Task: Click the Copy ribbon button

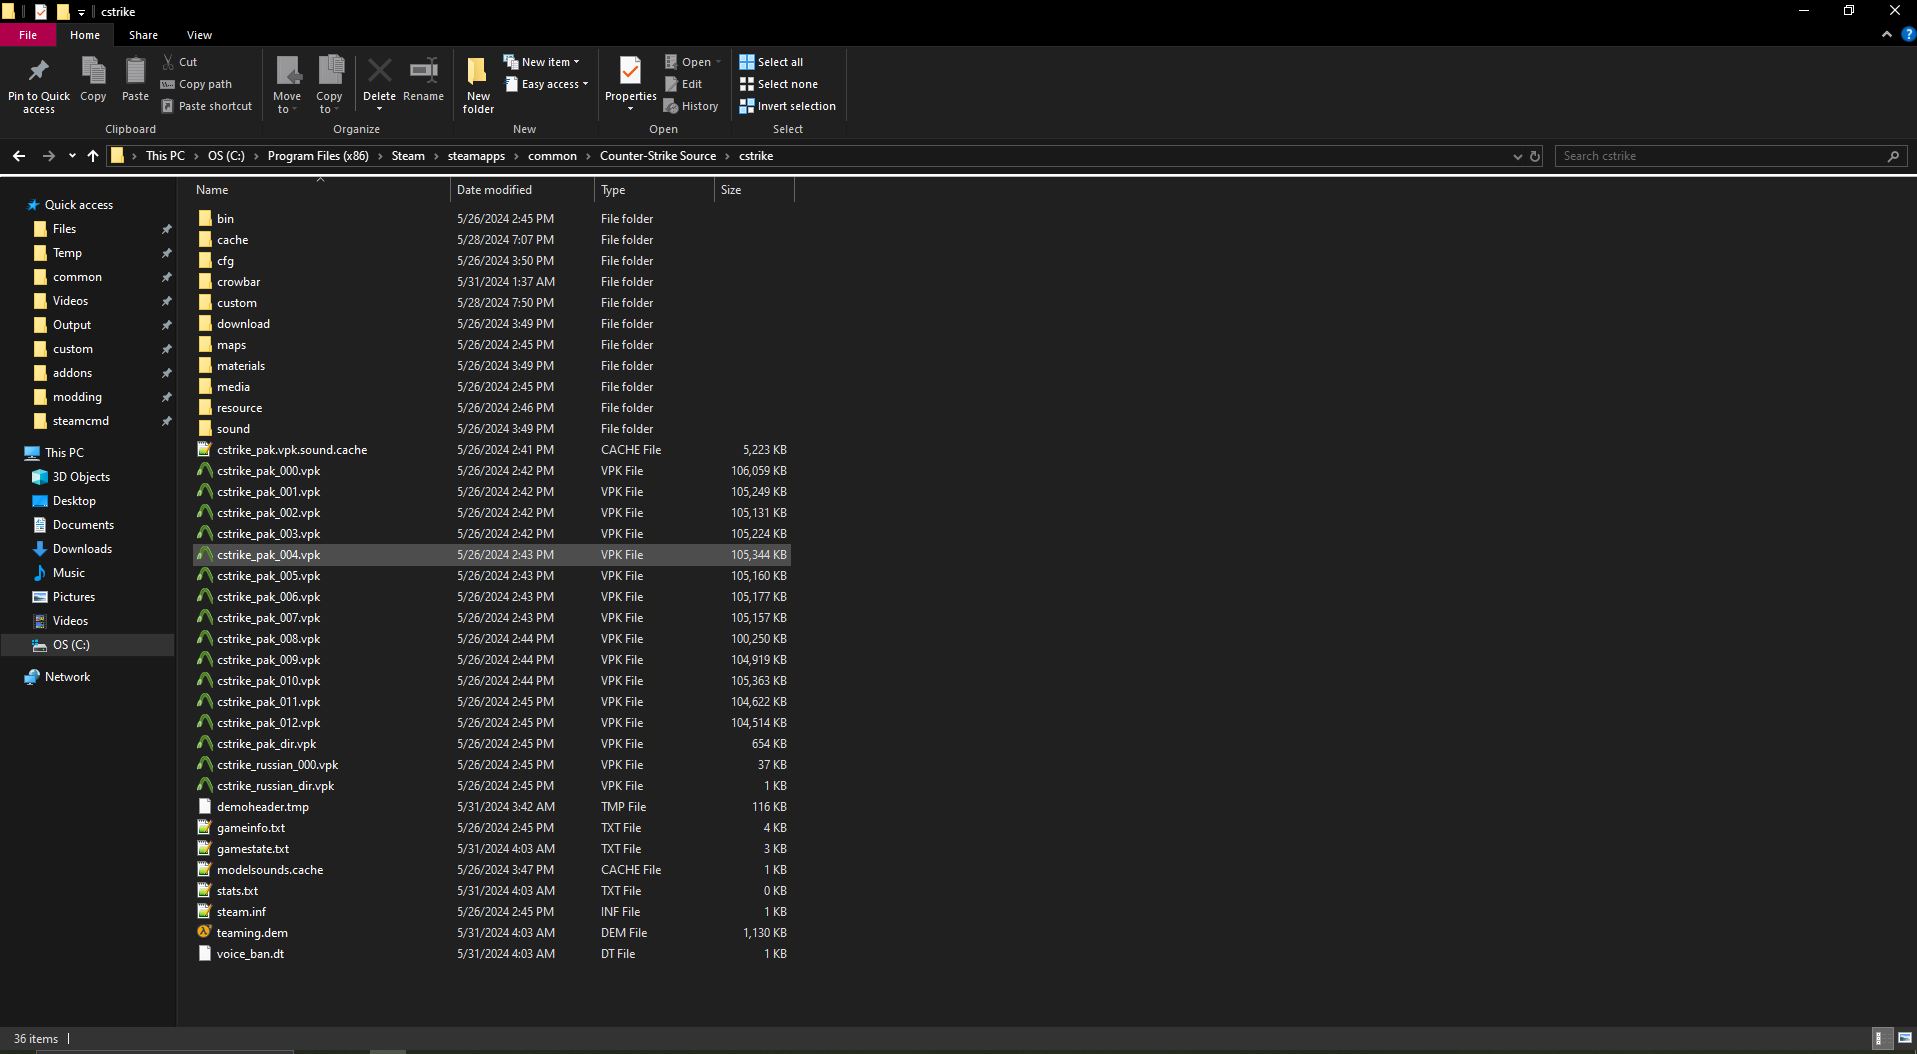Action: (x=93, y=79)
